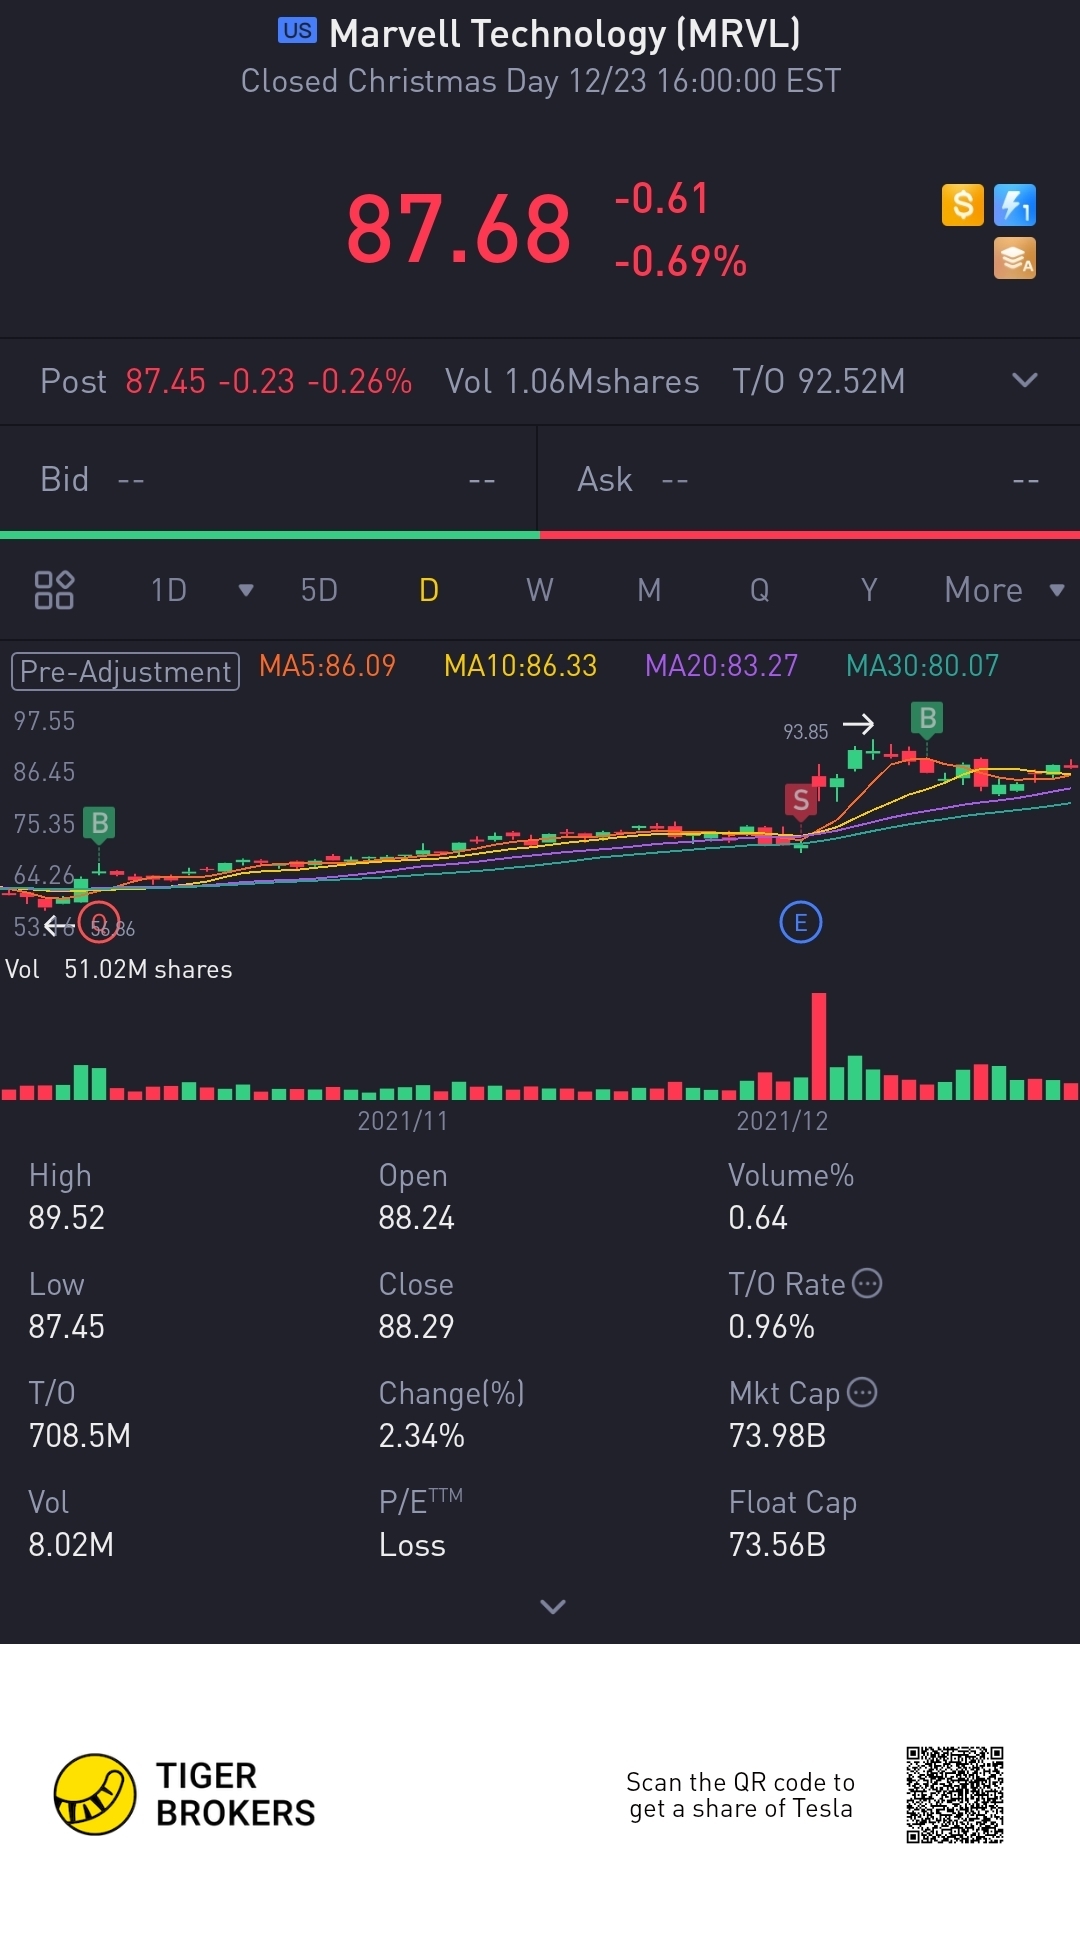This screenshot has width=1080, height=1946.
Task: Tap the Close 88.29 value
Action: pyautogui.click(x=416, y=1326)
